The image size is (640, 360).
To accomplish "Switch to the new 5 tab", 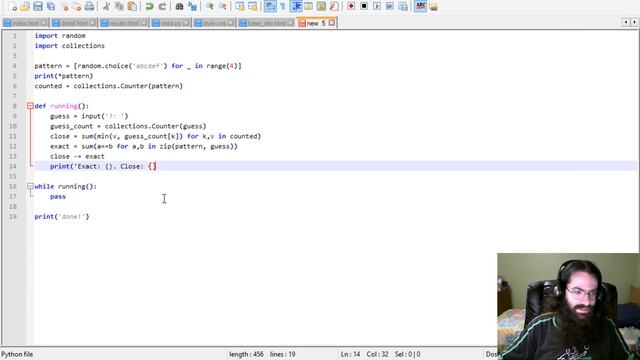I will point(315,23).
